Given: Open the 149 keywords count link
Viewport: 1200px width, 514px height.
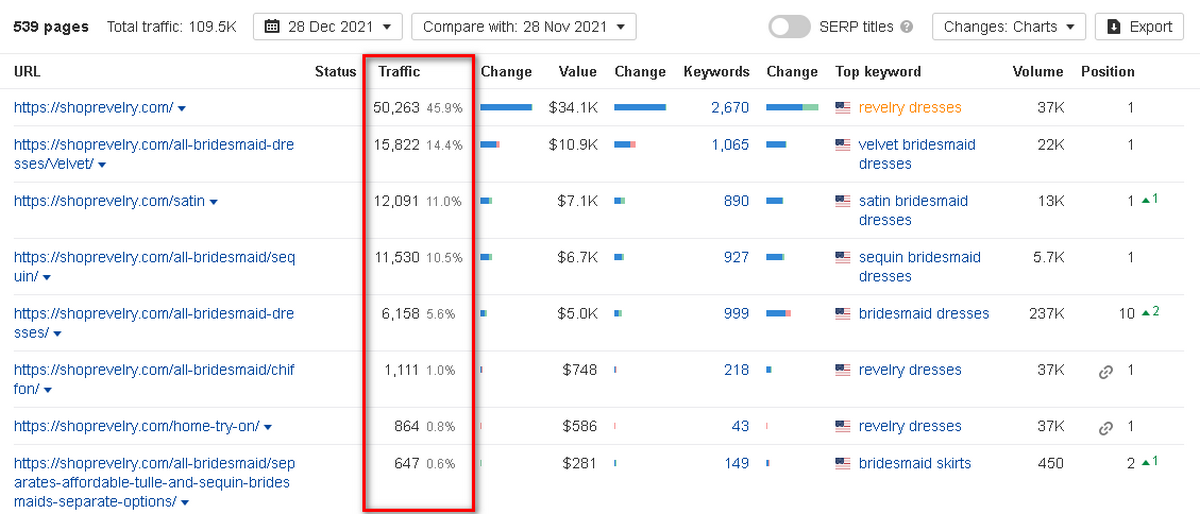Looking at the screenshot, I should pos(736,463).
